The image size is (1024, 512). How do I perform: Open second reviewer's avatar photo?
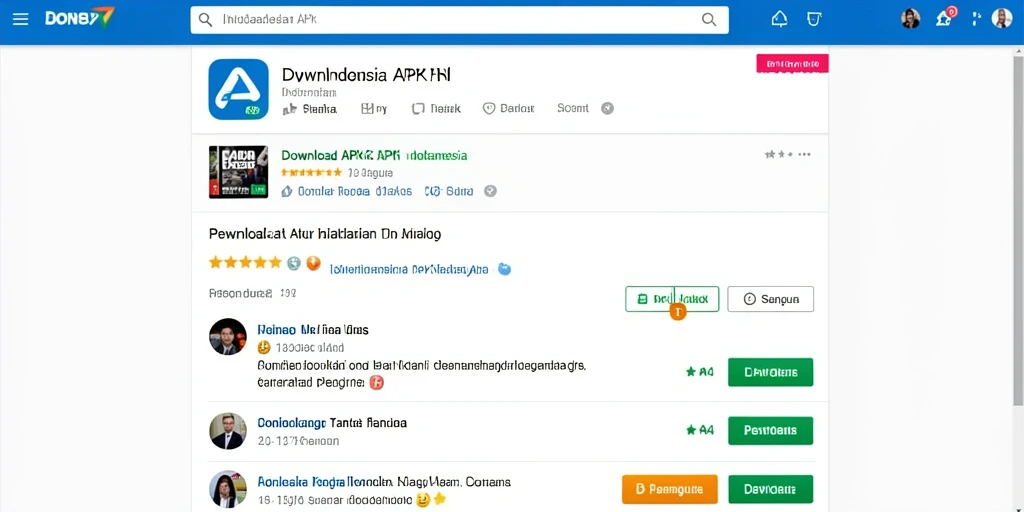point(228,431)
